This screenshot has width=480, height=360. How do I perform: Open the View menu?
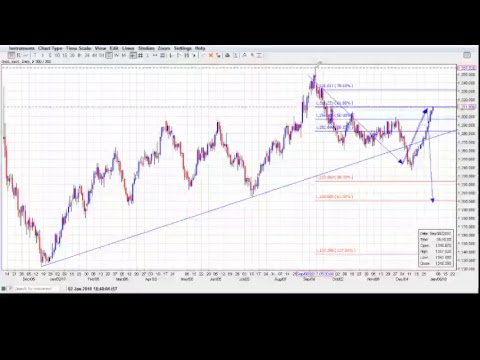click(x=100, y=48)
